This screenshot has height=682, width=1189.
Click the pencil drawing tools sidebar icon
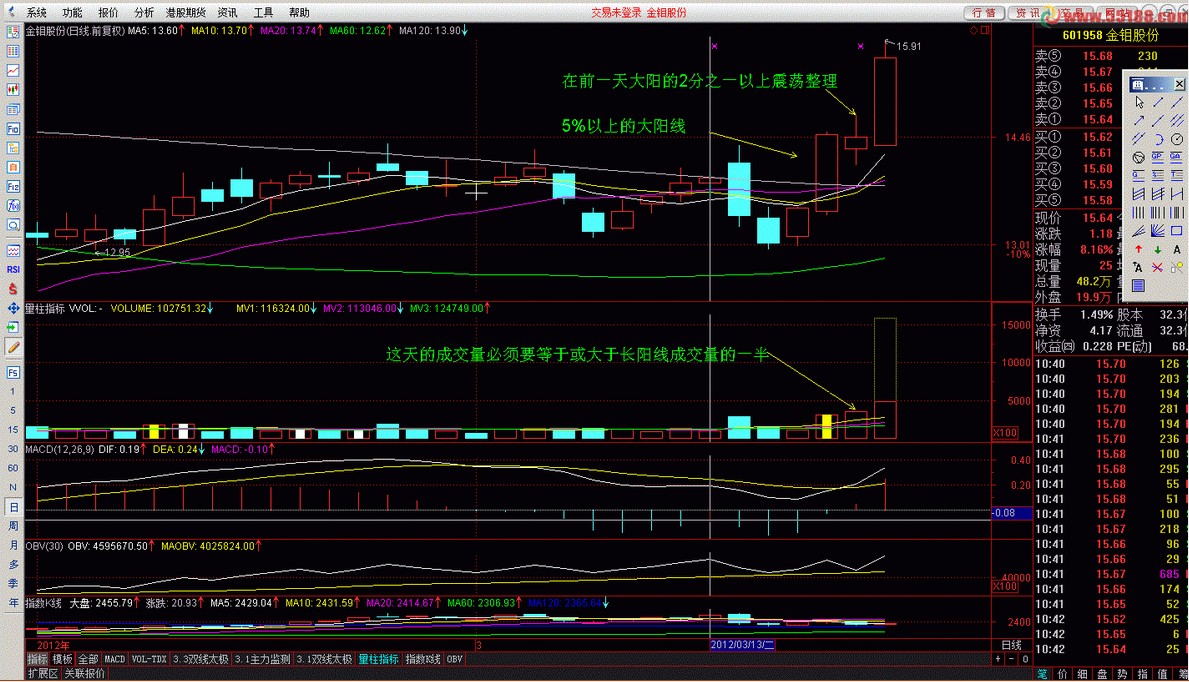(x=13, y=347)
